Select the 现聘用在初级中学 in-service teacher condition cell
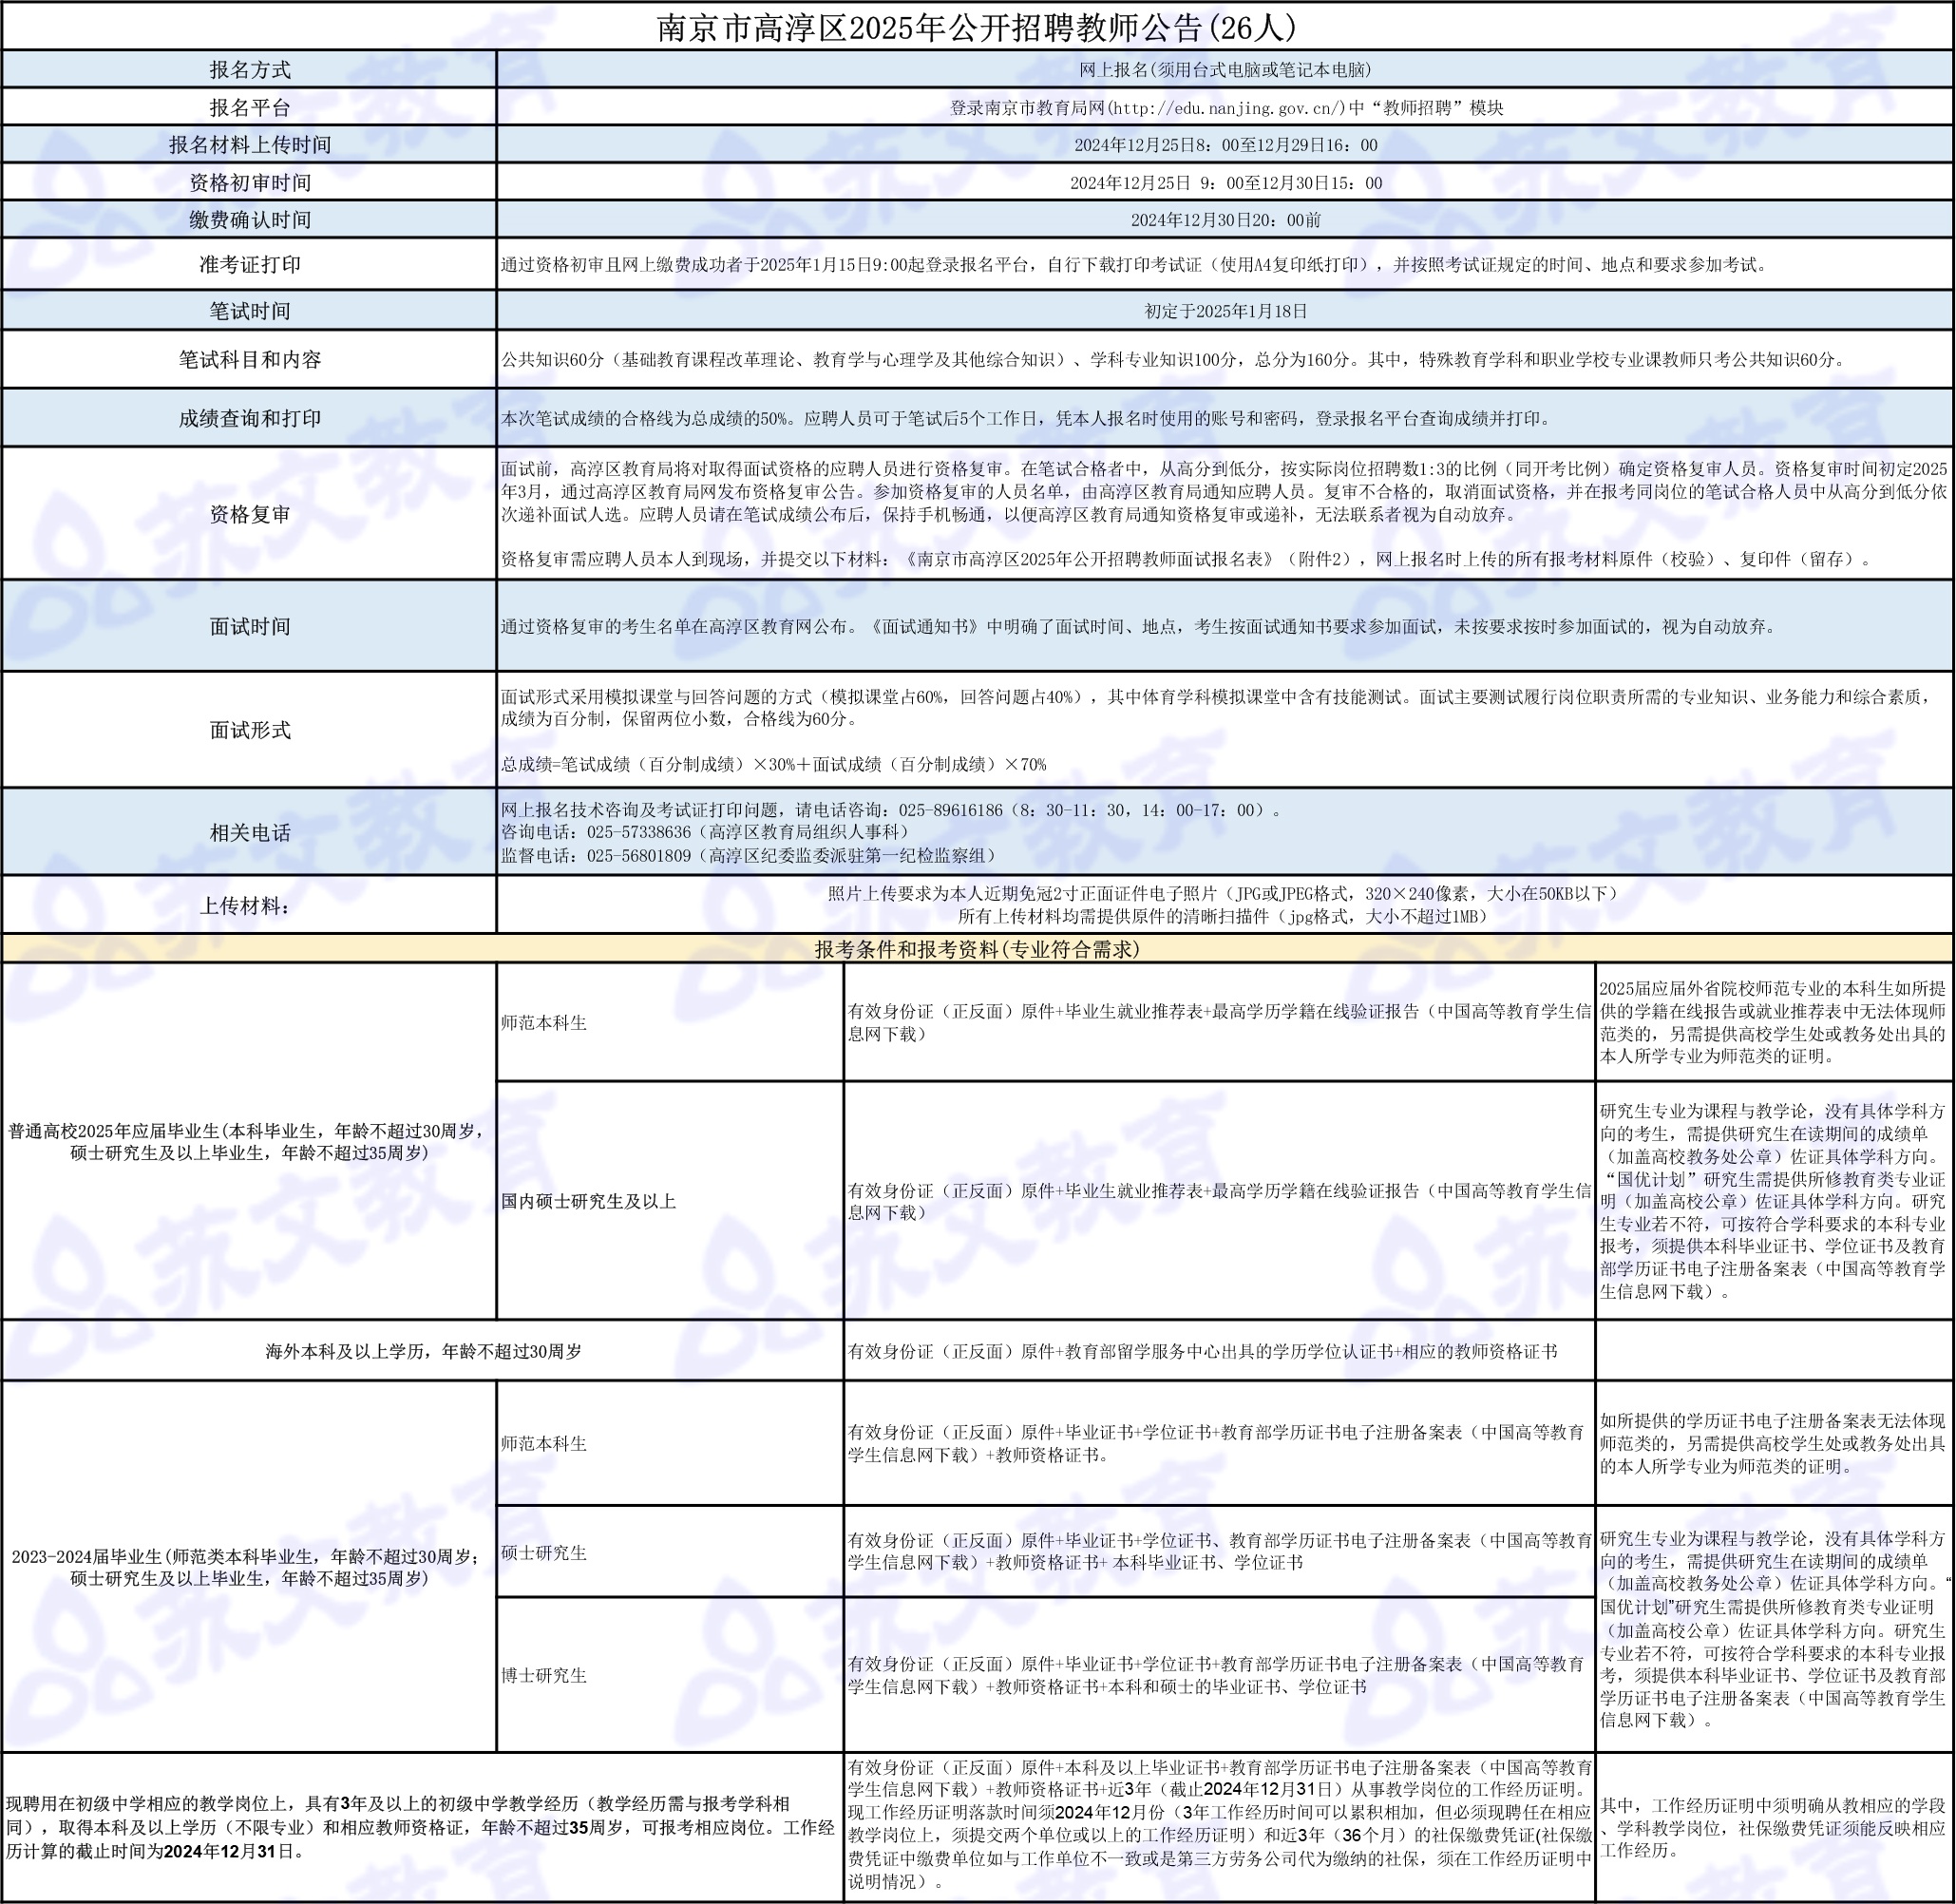 (x=422, y=1826)
